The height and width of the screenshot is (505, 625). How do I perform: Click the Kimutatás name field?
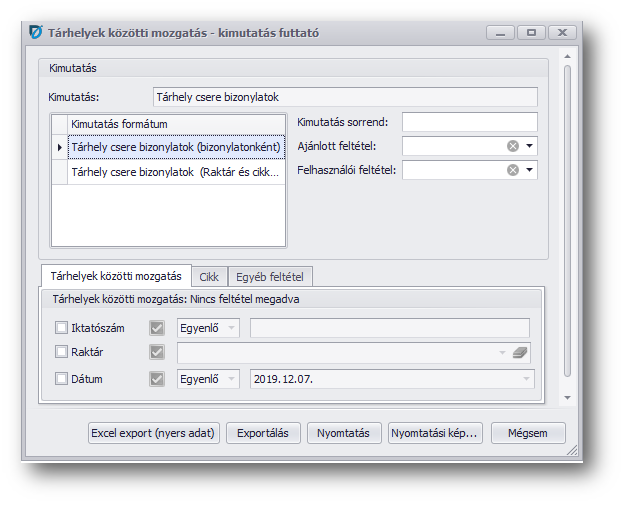pyautogui.click(x=345, y=97)
